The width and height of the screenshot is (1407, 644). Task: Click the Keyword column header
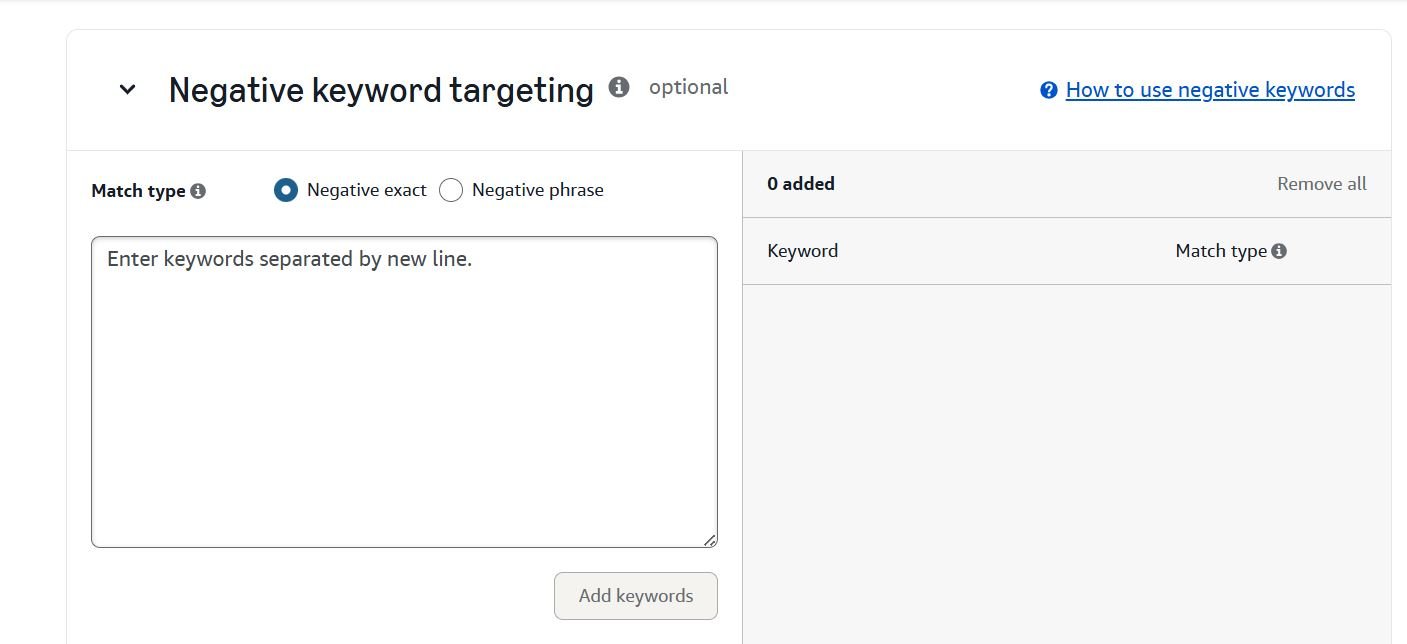tap(802, 251)
